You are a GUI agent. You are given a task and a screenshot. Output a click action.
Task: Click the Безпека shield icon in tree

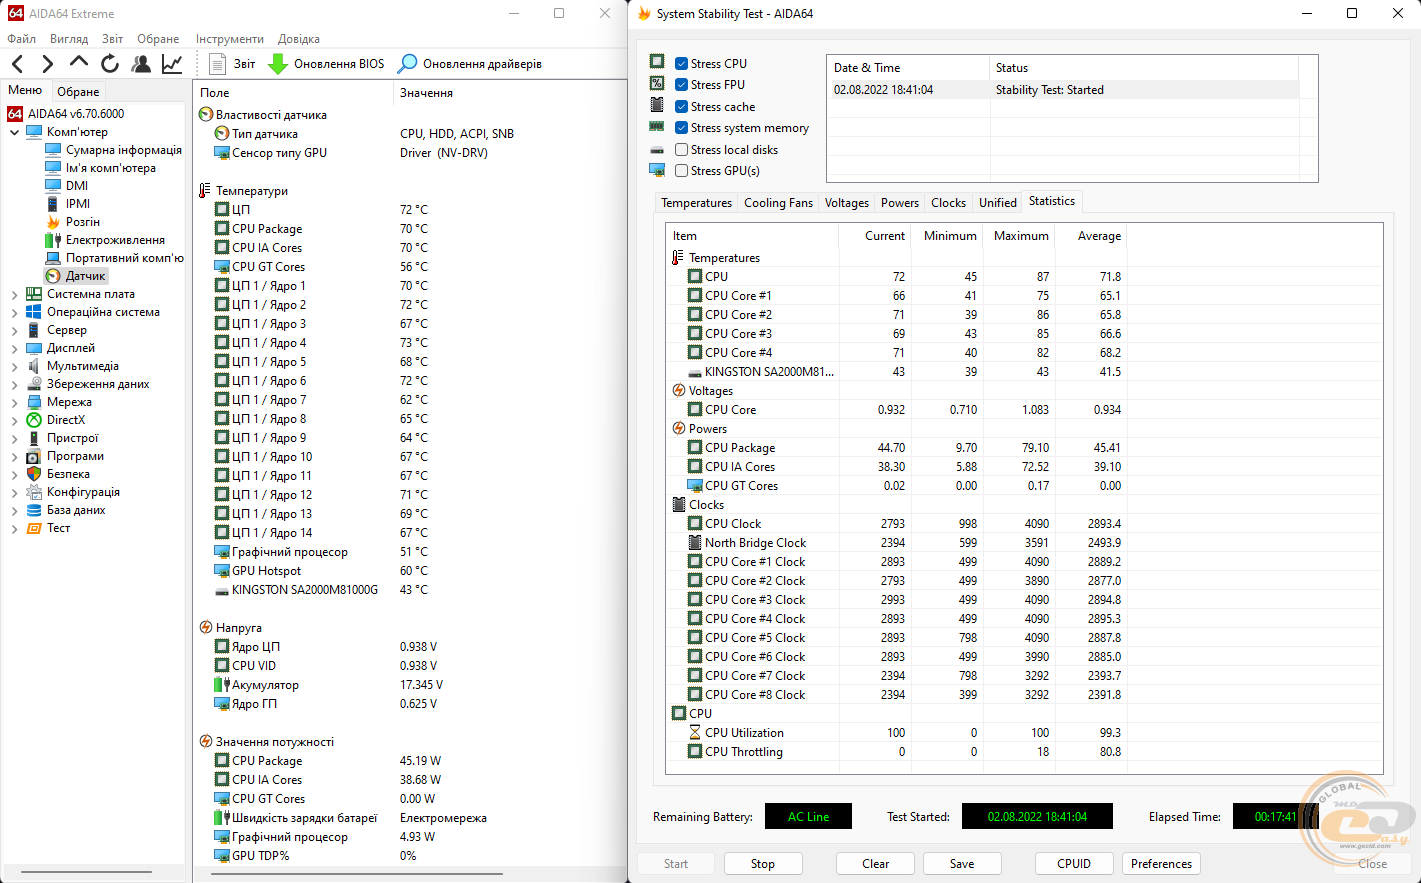coord(34,474)
